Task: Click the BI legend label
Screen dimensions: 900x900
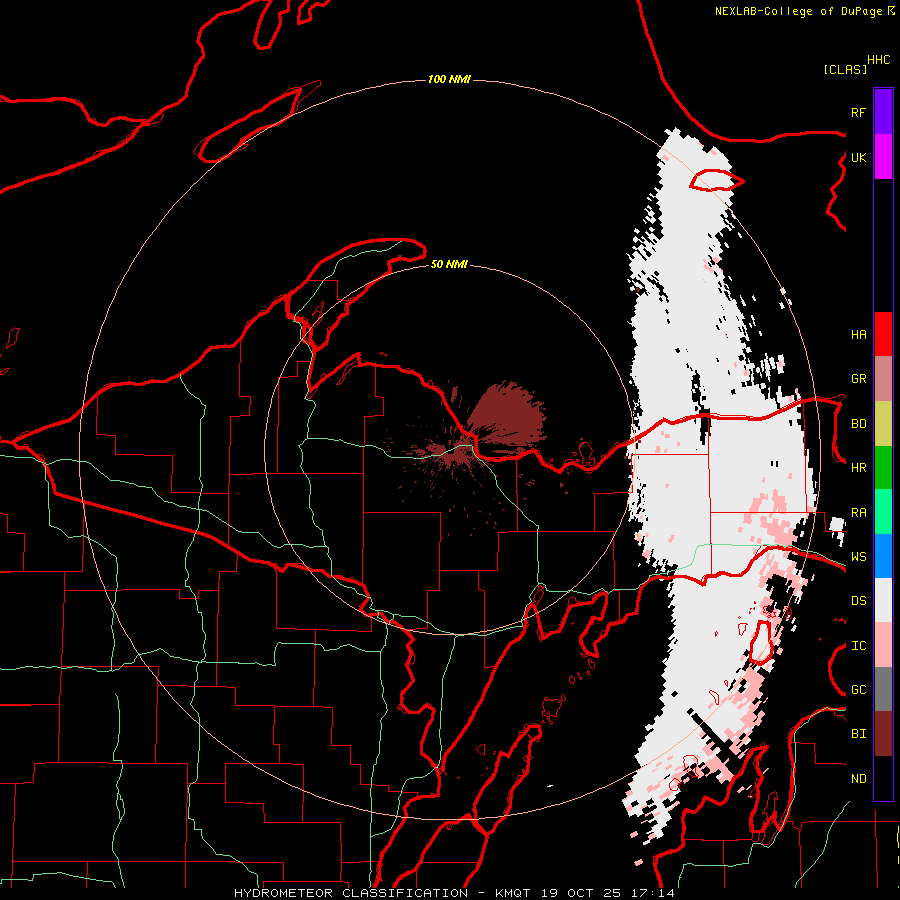Action: pyautogui.click(x=858, y=734)
